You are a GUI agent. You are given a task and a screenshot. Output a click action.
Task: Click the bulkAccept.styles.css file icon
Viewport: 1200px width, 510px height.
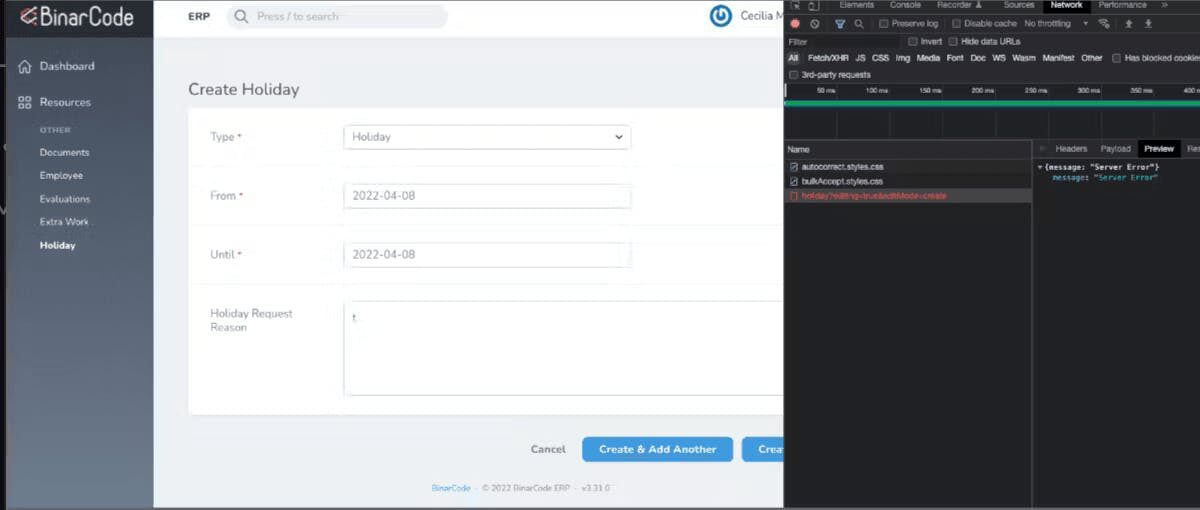[x=794, y=182]
